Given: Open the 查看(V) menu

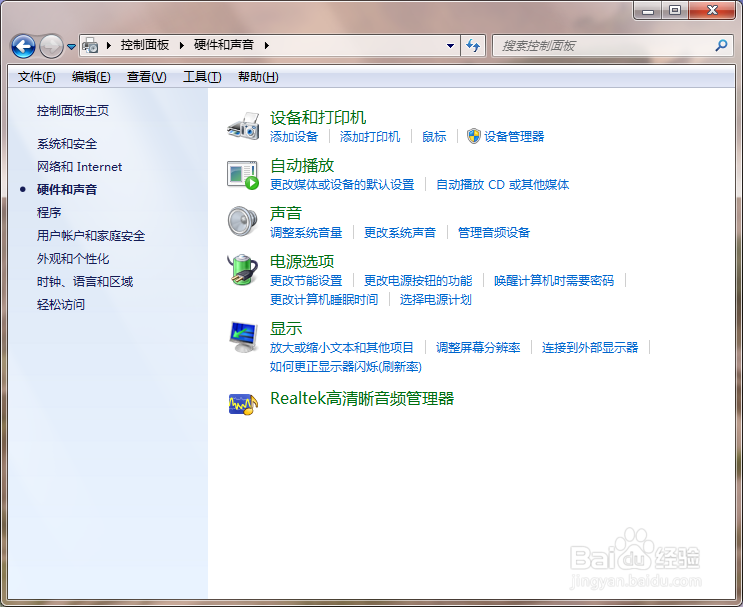Looking at the screenshot, I should pyautogui.click(x=146, y=77).
